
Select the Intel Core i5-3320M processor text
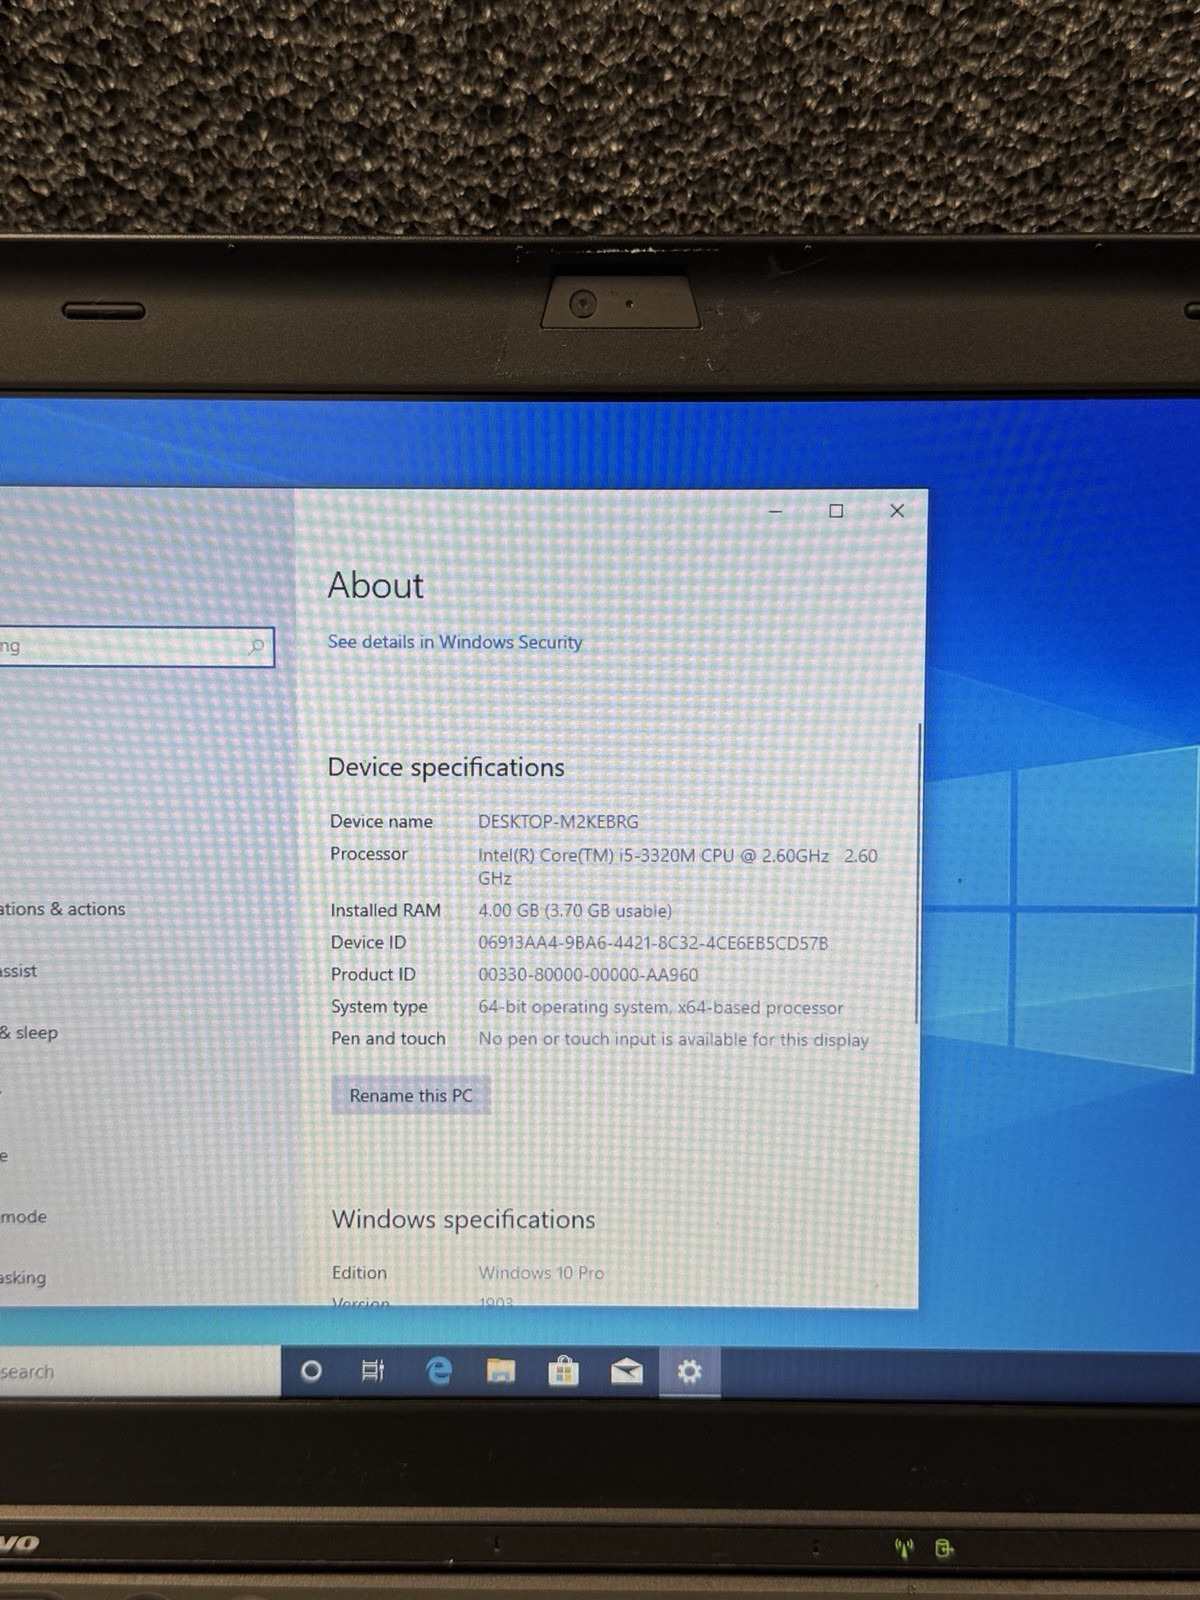677,867
